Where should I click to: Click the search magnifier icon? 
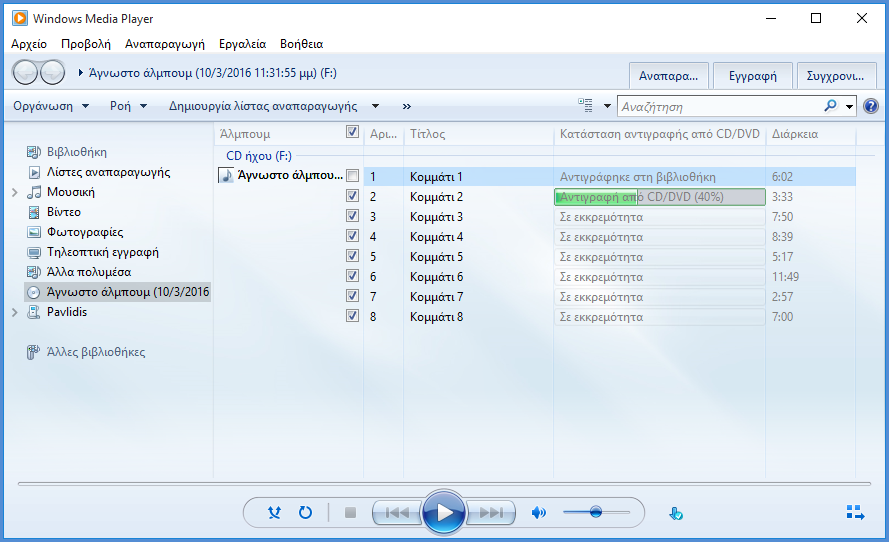pos(830,106)
